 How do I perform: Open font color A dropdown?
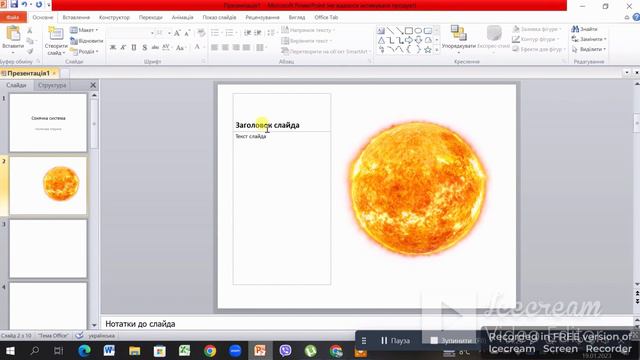(198, 47)
